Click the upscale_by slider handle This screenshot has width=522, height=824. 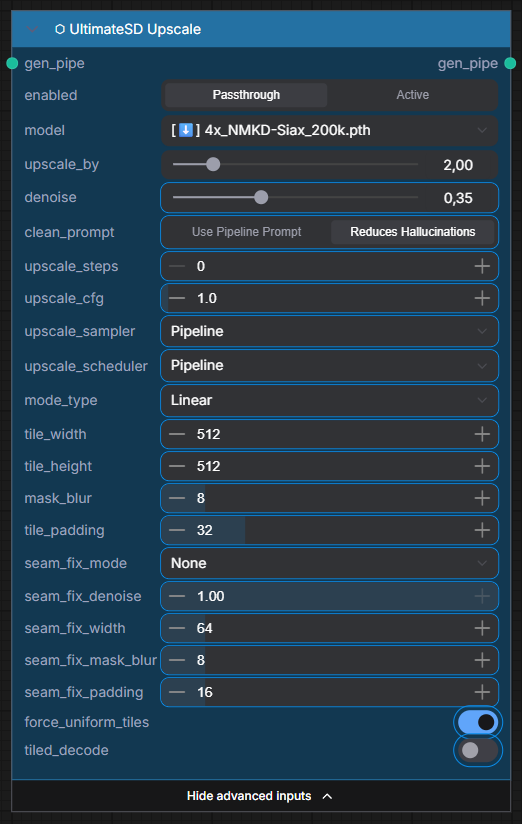tap(213, 164)
